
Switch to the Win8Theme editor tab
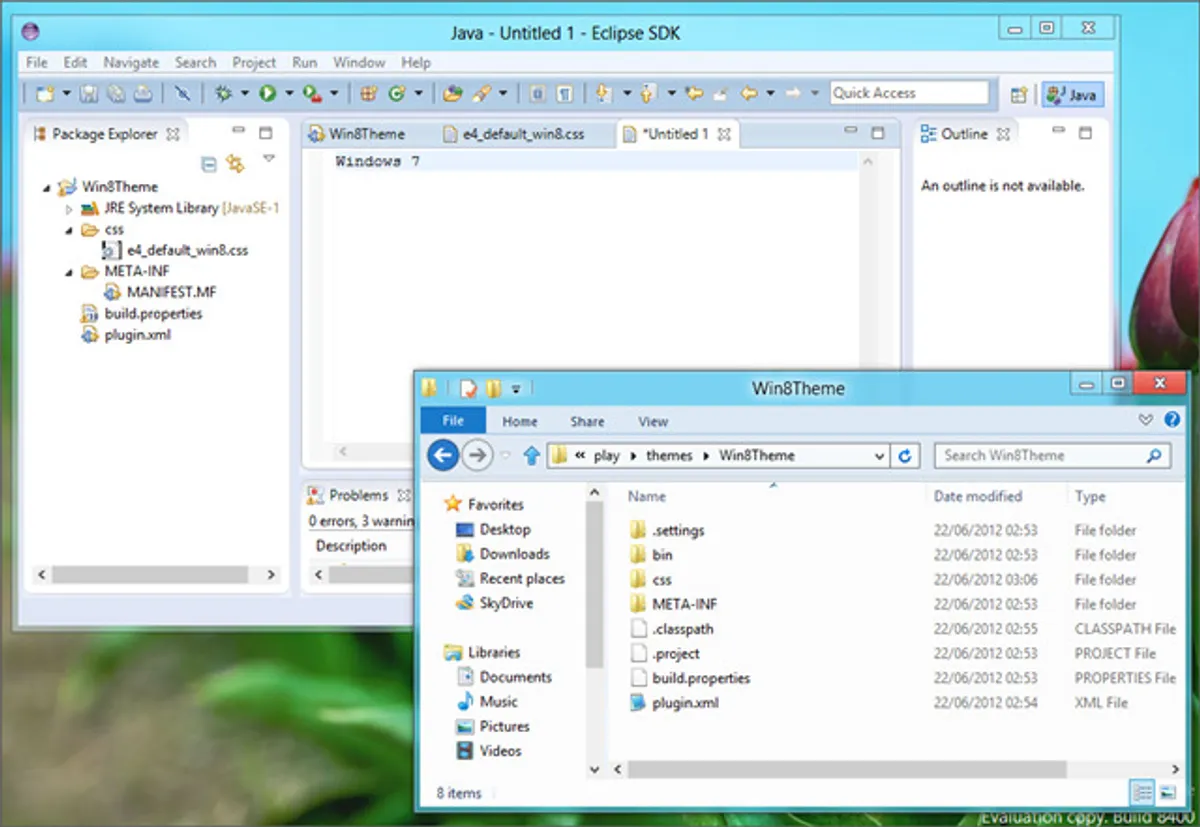[x=356, y=134]
